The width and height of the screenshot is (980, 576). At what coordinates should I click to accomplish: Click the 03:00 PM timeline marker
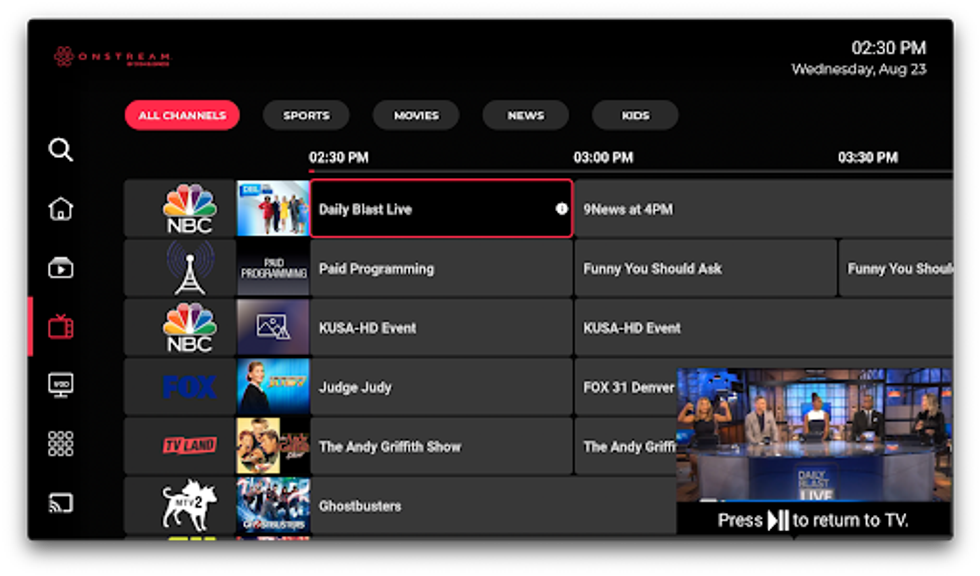603,158
